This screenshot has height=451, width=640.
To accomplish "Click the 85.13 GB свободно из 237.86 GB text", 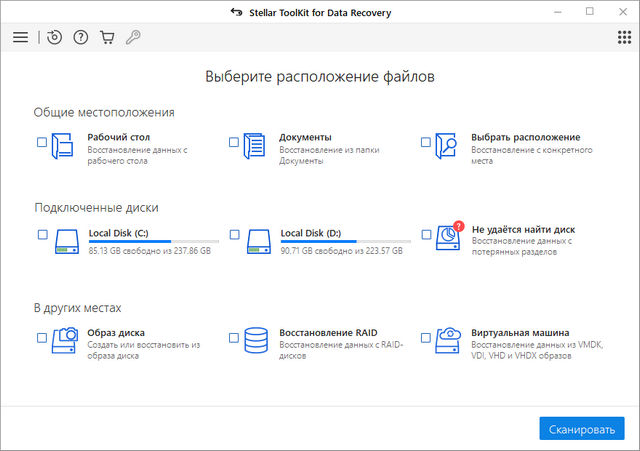I will (150, 251).
